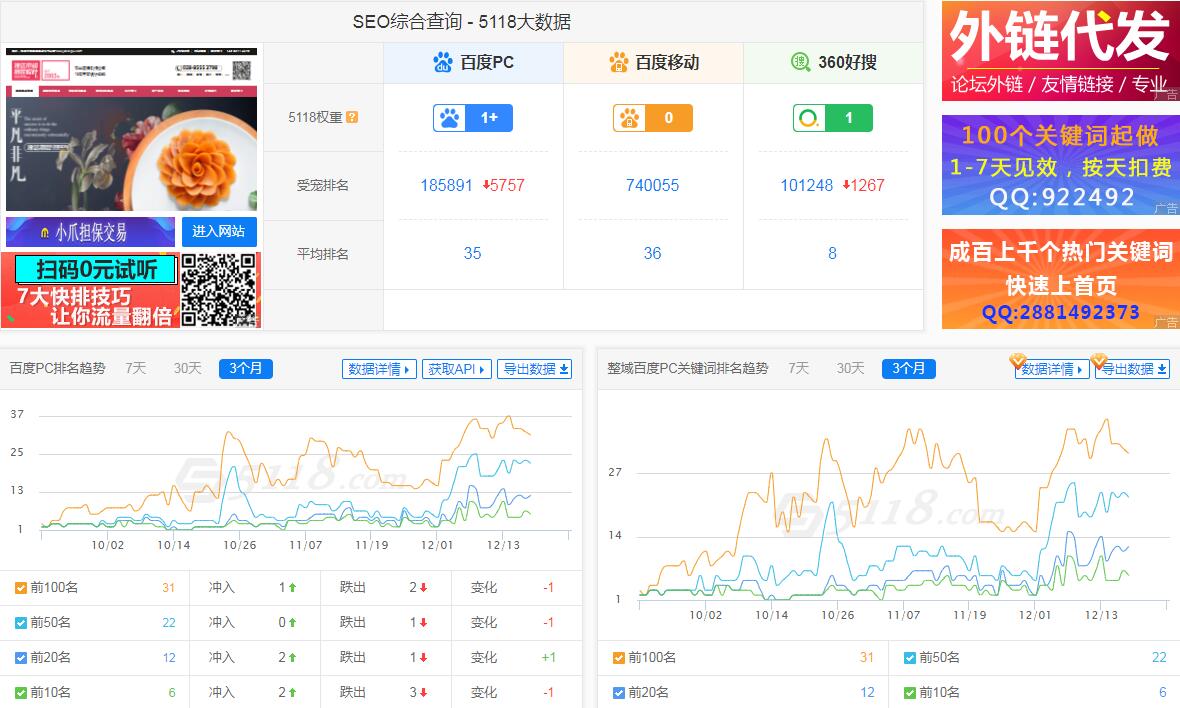Select 30天 tab in 百度PC排名趋势
The width and height of the screenshot is (1180, 708).
[187, 369]
